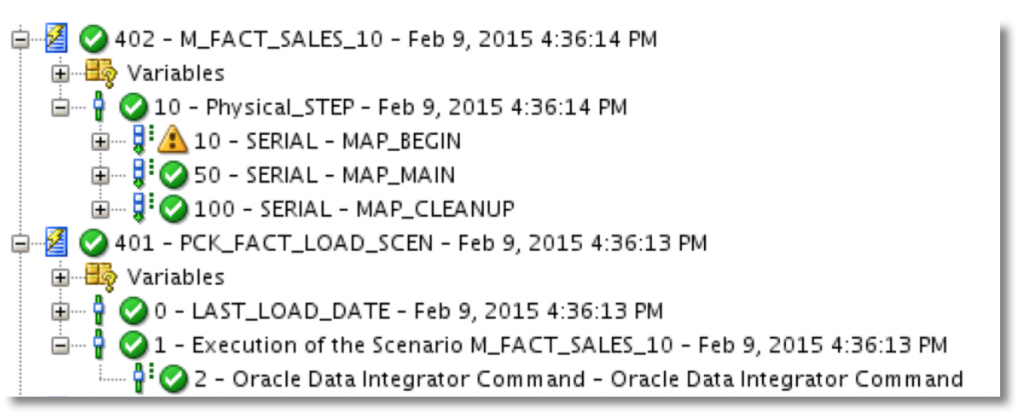Image resolution: width=1024 pixels, height=418 pixels.
Task: Collapse the 401 PCK_FACT_LOAD_SCEN session node
Action: pos(20,244)
